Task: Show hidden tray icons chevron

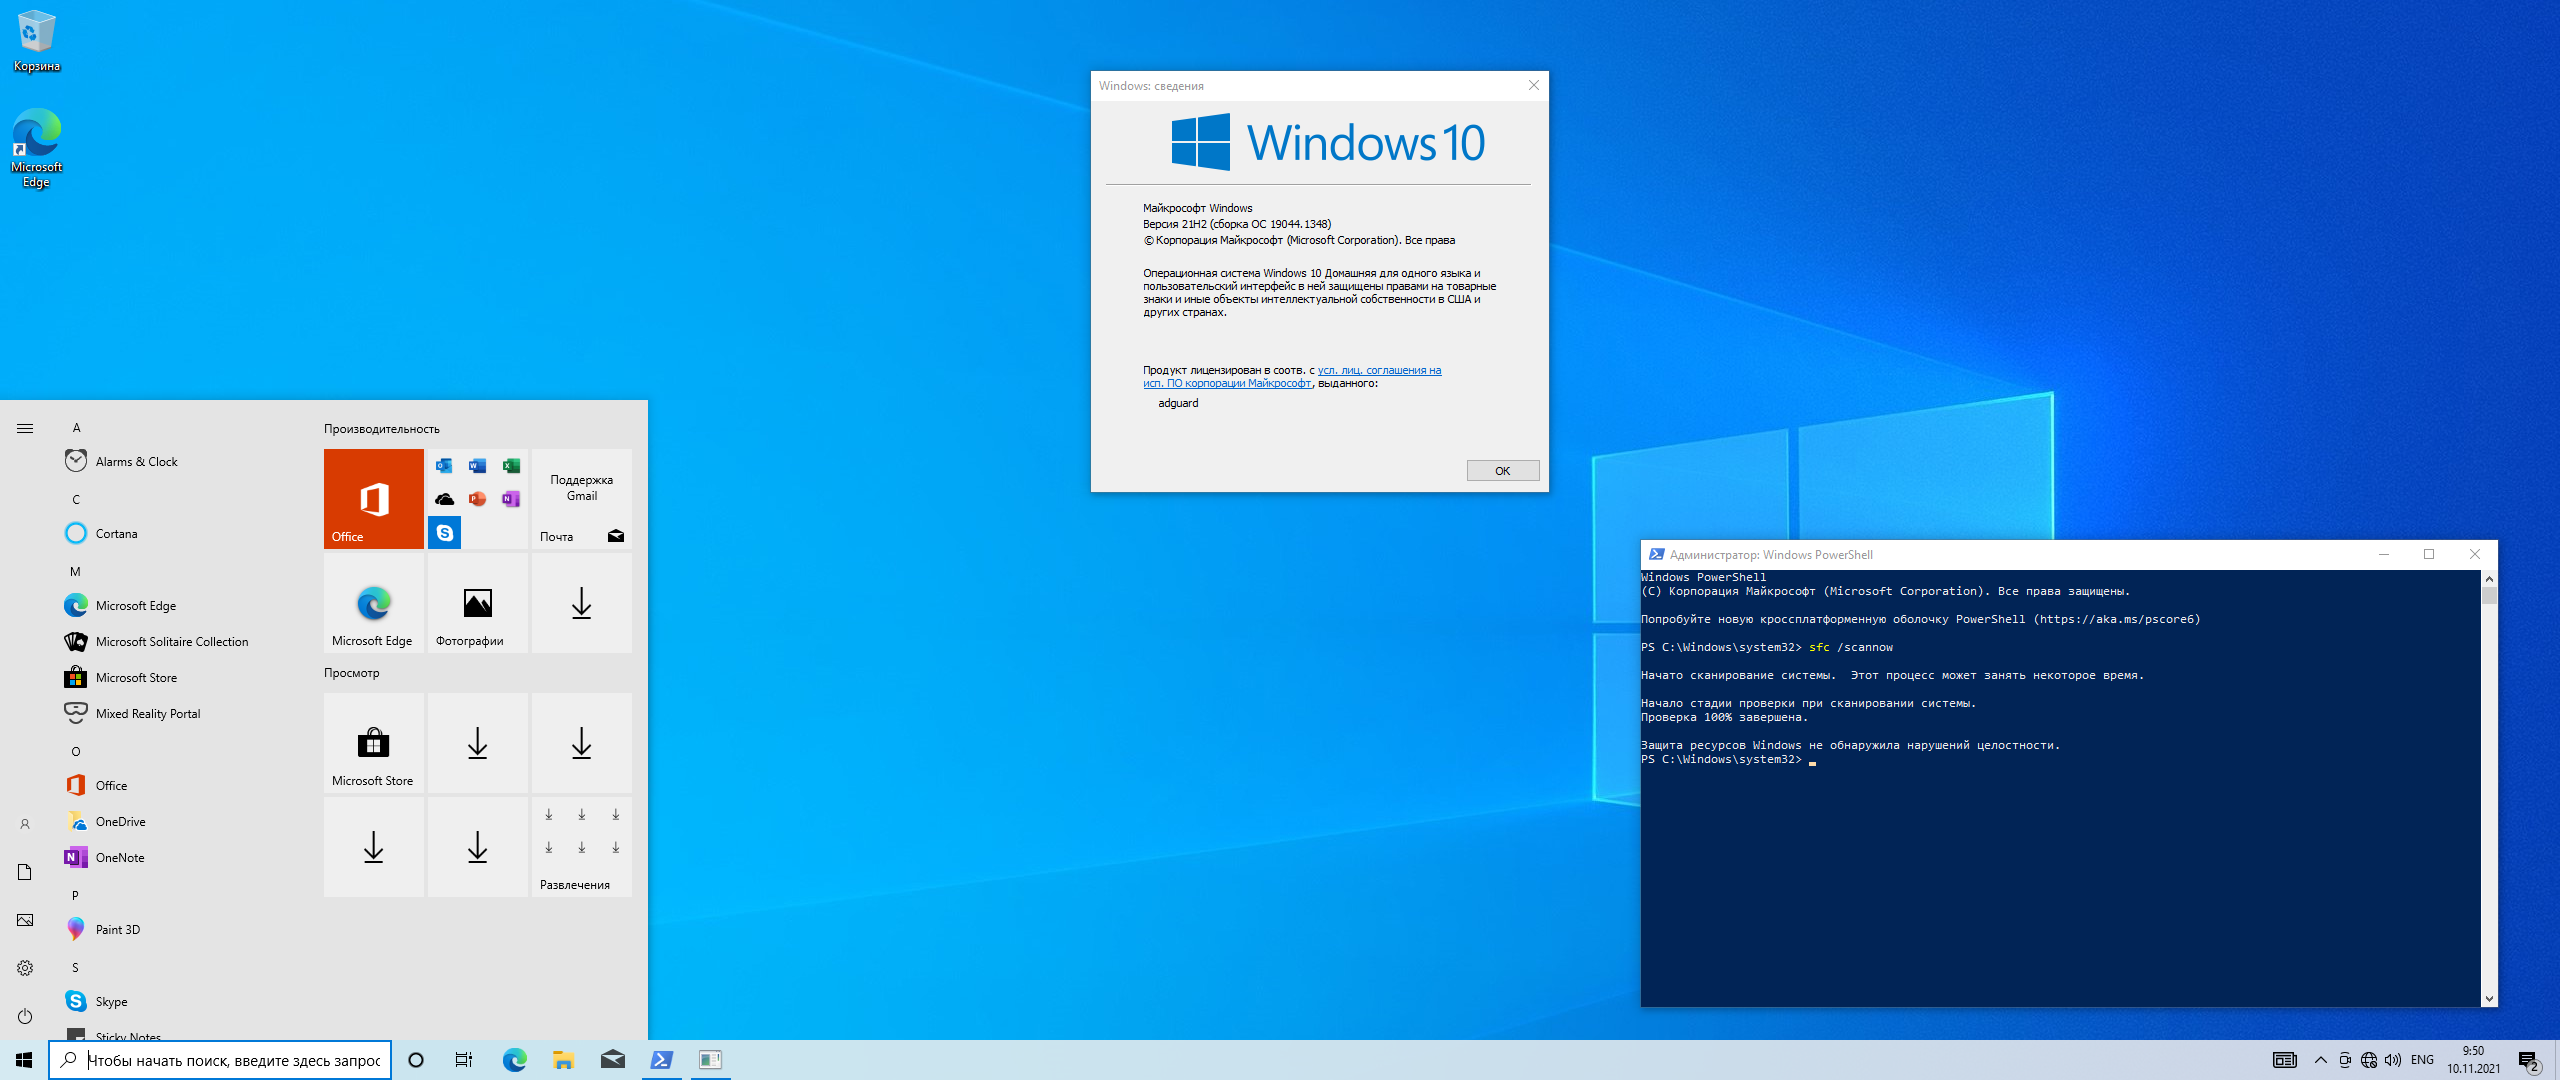Action: (2320, 1060)
